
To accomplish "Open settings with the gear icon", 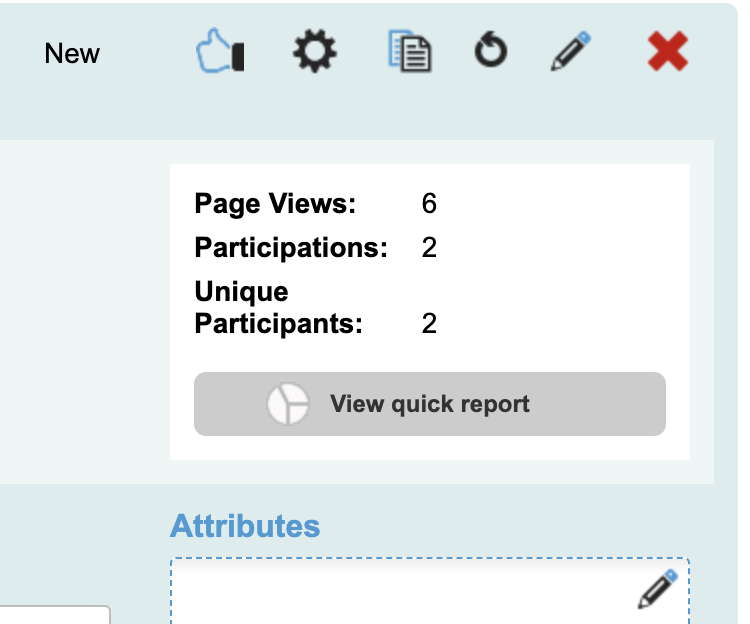I will (314, 52).
